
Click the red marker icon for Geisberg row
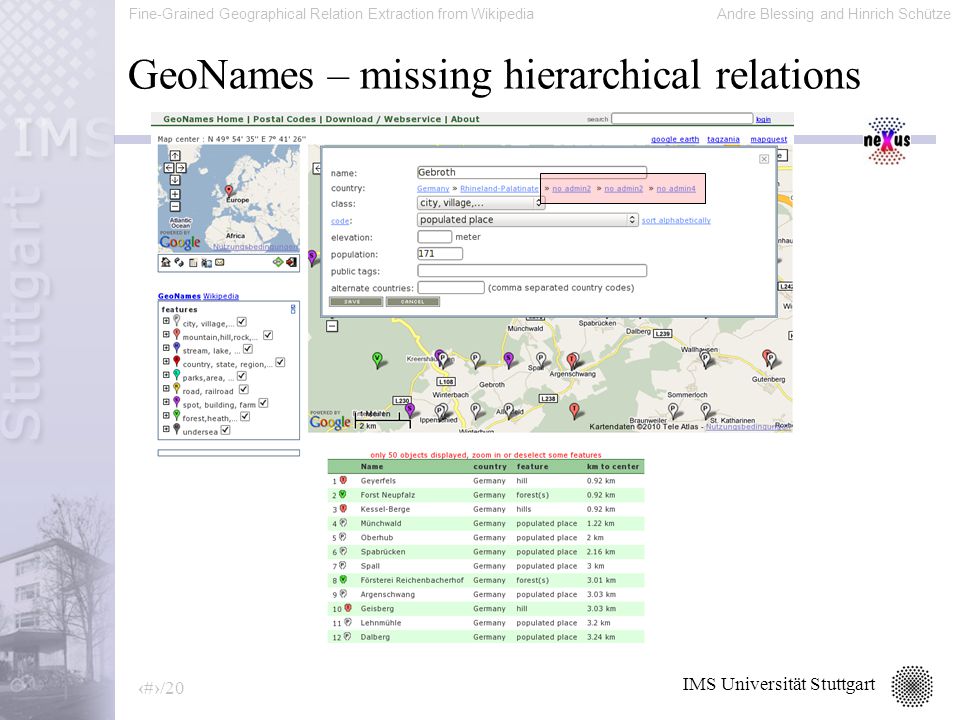coord(348,608)
